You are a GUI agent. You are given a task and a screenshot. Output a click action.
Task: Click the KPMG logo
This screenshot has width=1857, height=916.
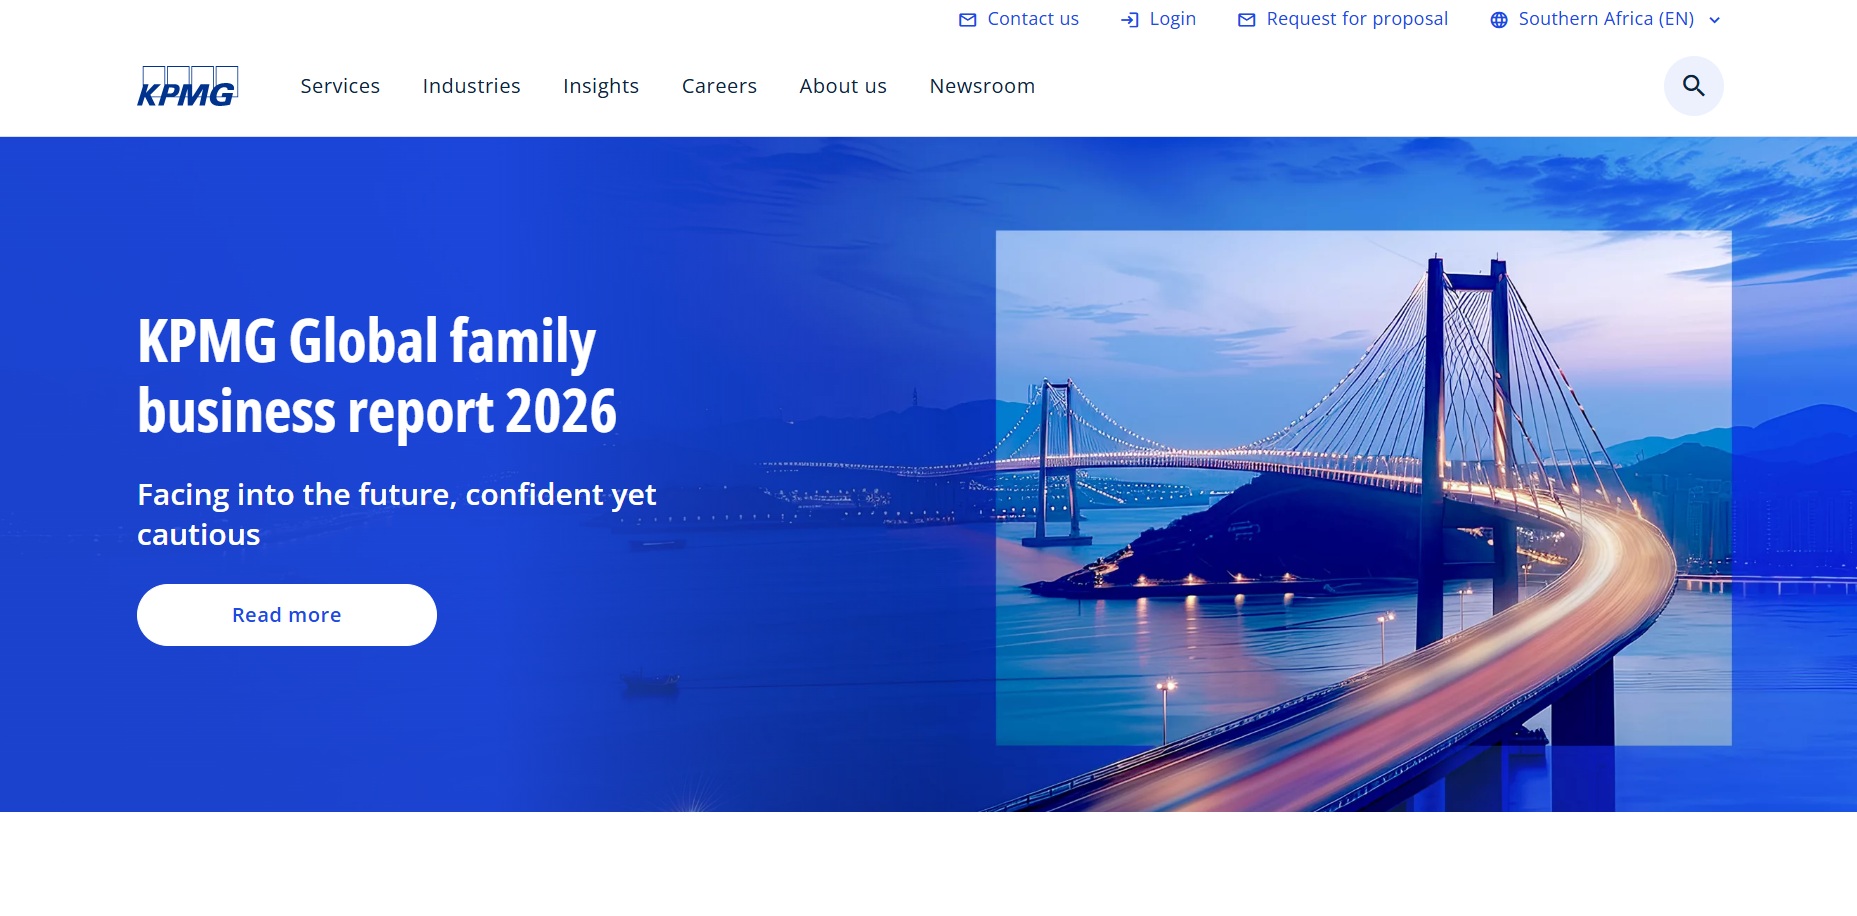pos(187,86)
